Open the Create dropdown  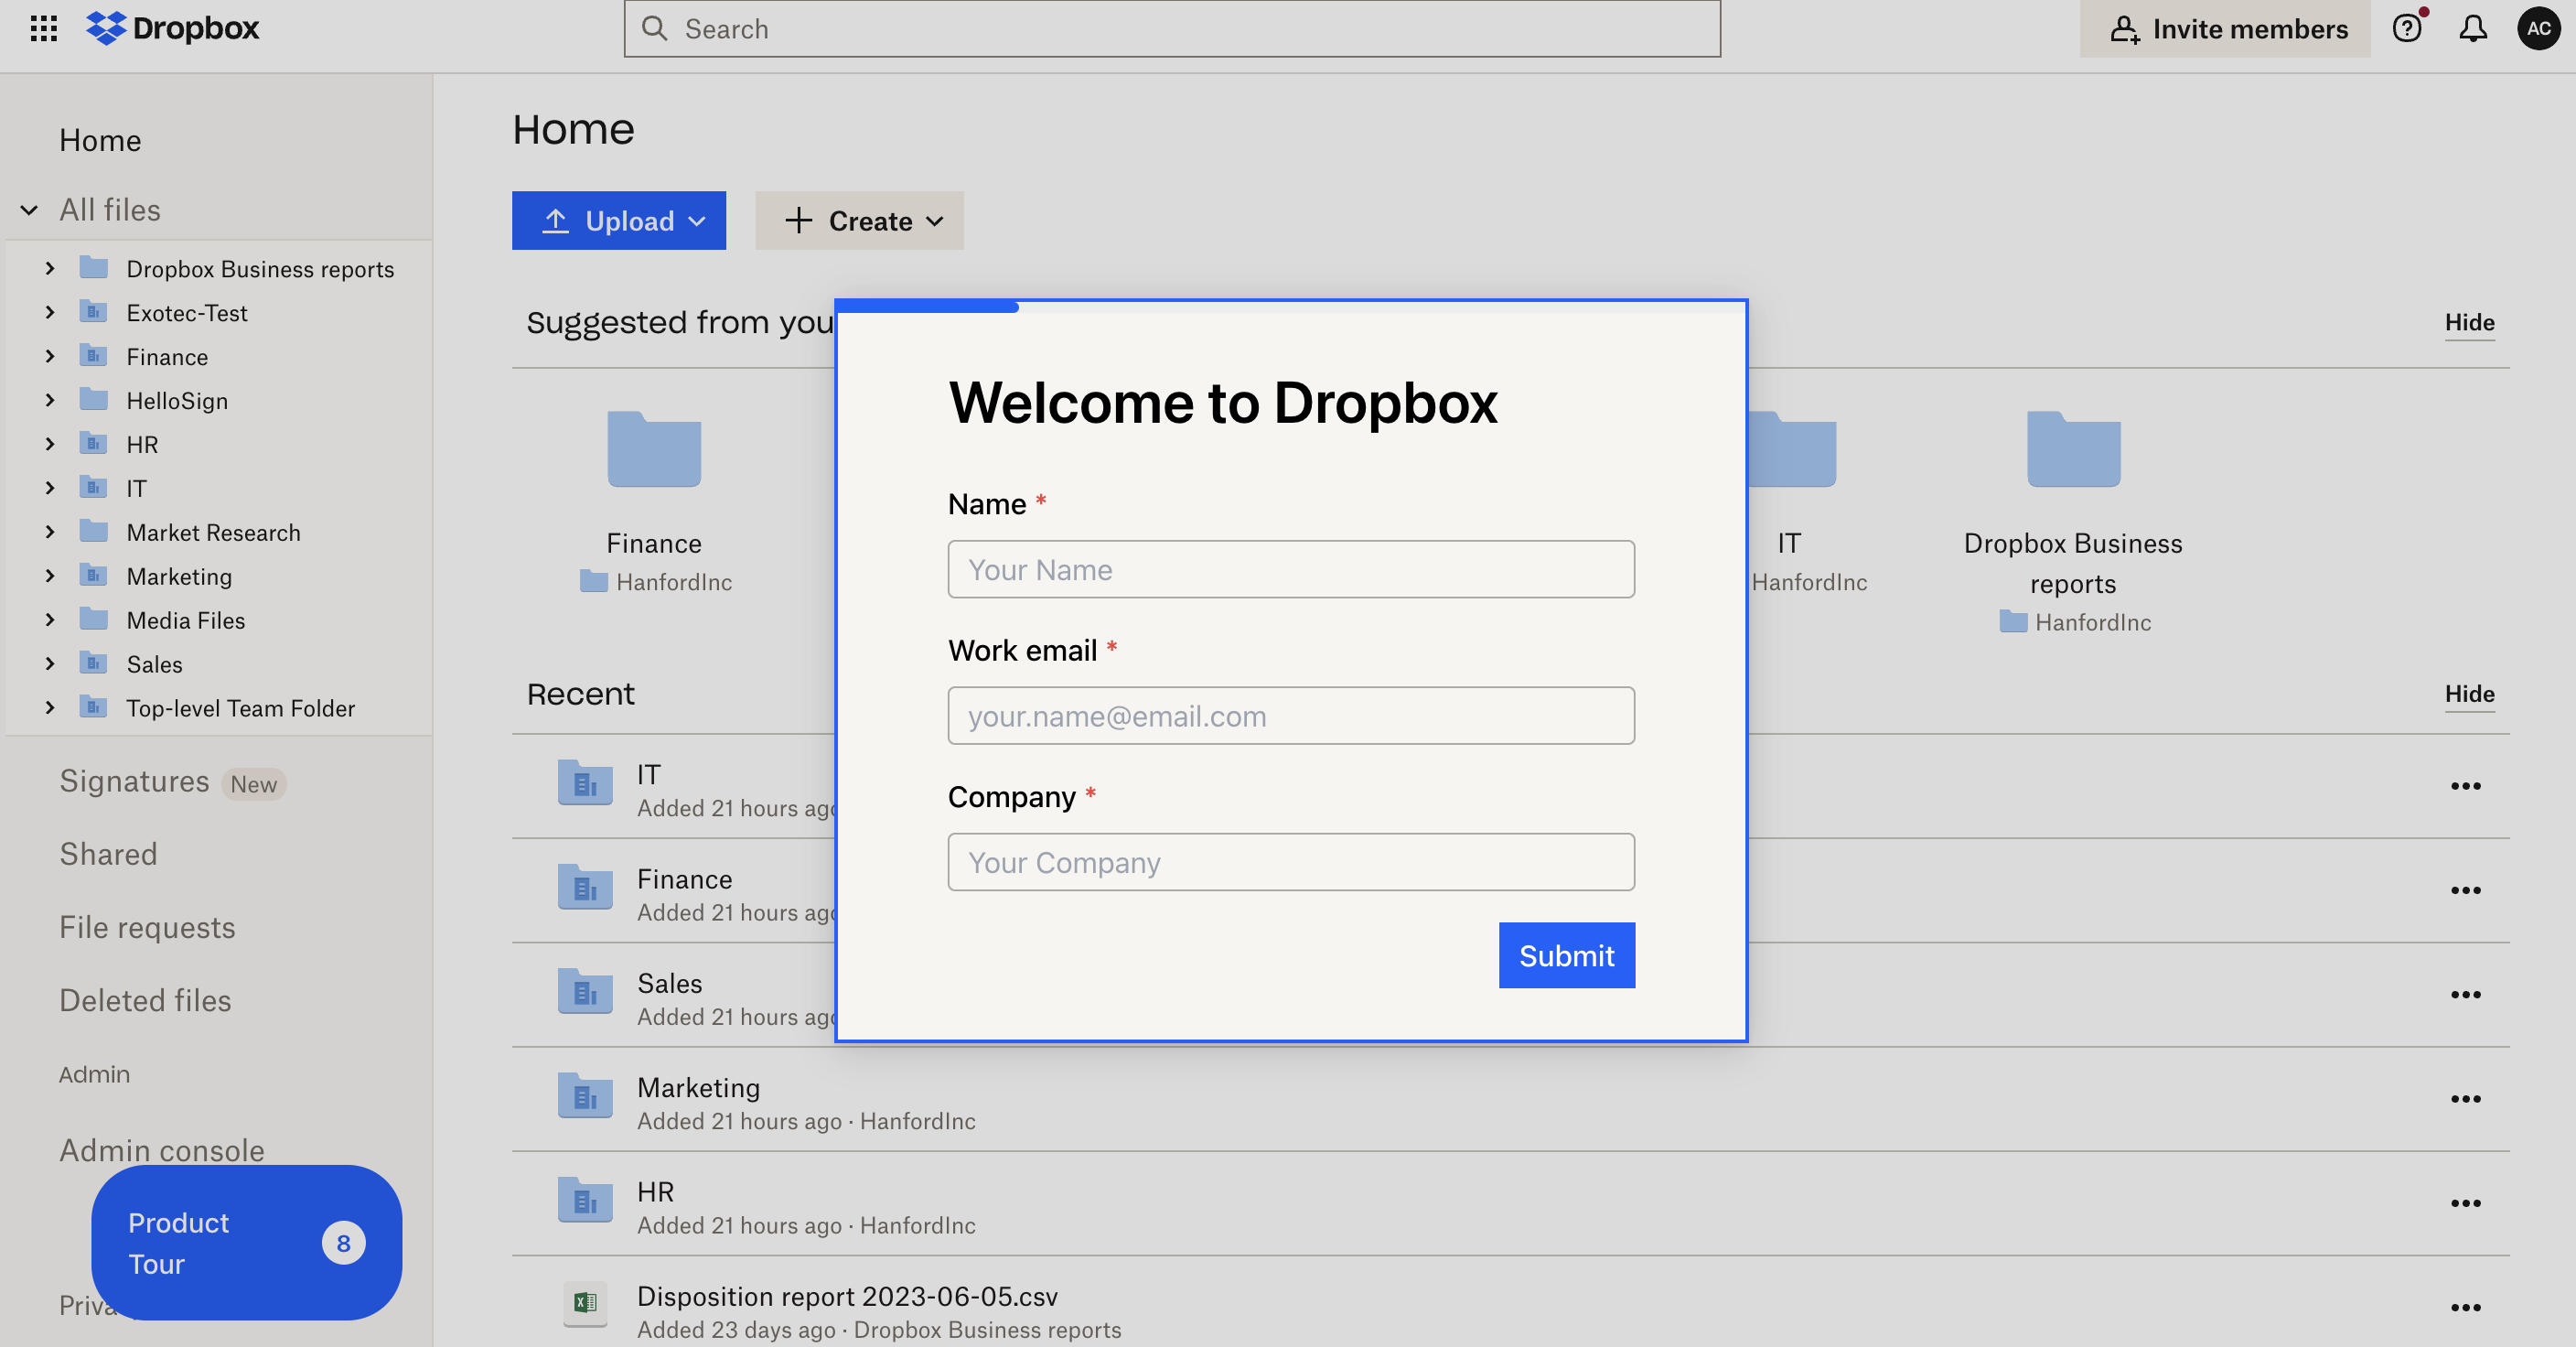(x=859, y=220)
